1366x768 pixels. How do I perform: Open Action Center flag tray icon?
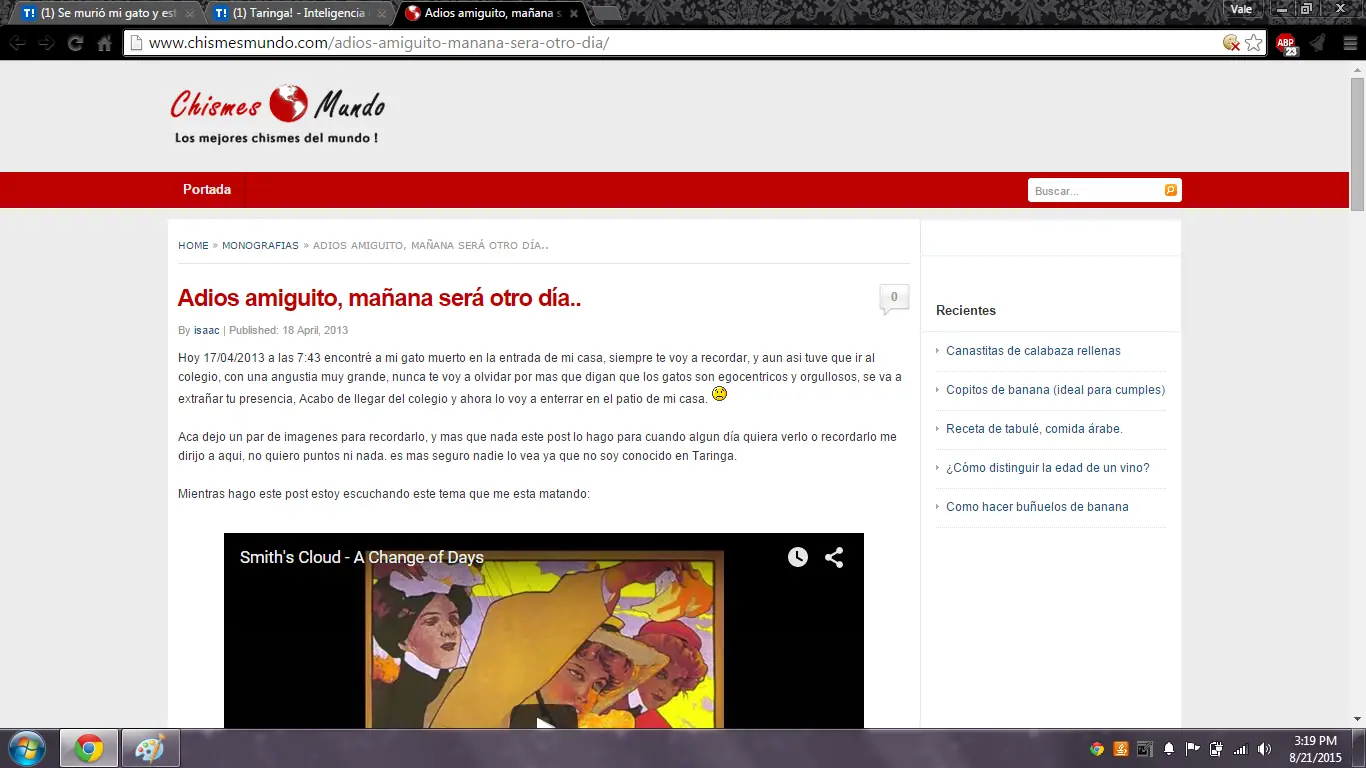click(x=1193, y=749)
